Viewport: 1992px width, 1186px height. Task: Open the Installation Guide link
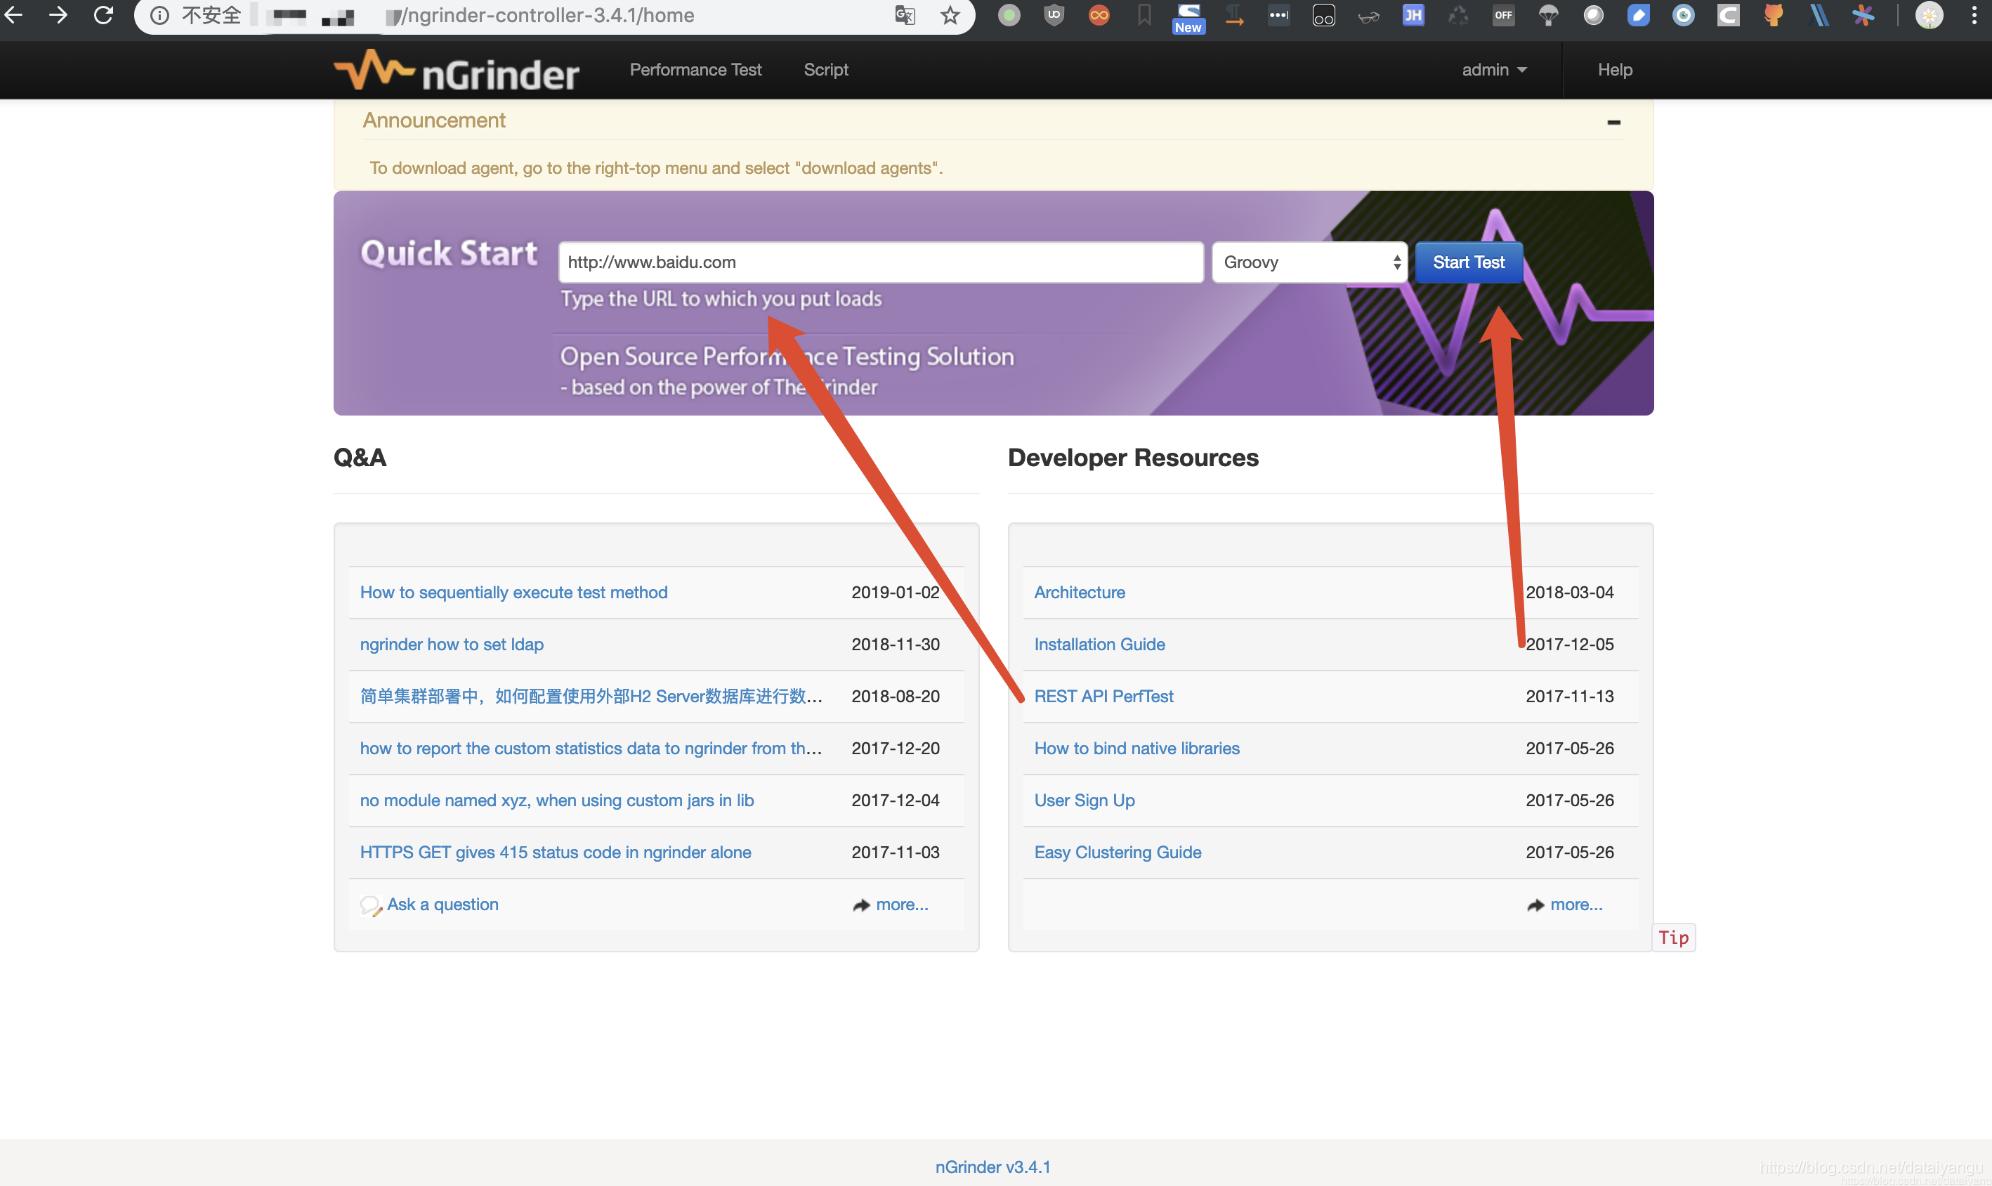coord(1099,644)
